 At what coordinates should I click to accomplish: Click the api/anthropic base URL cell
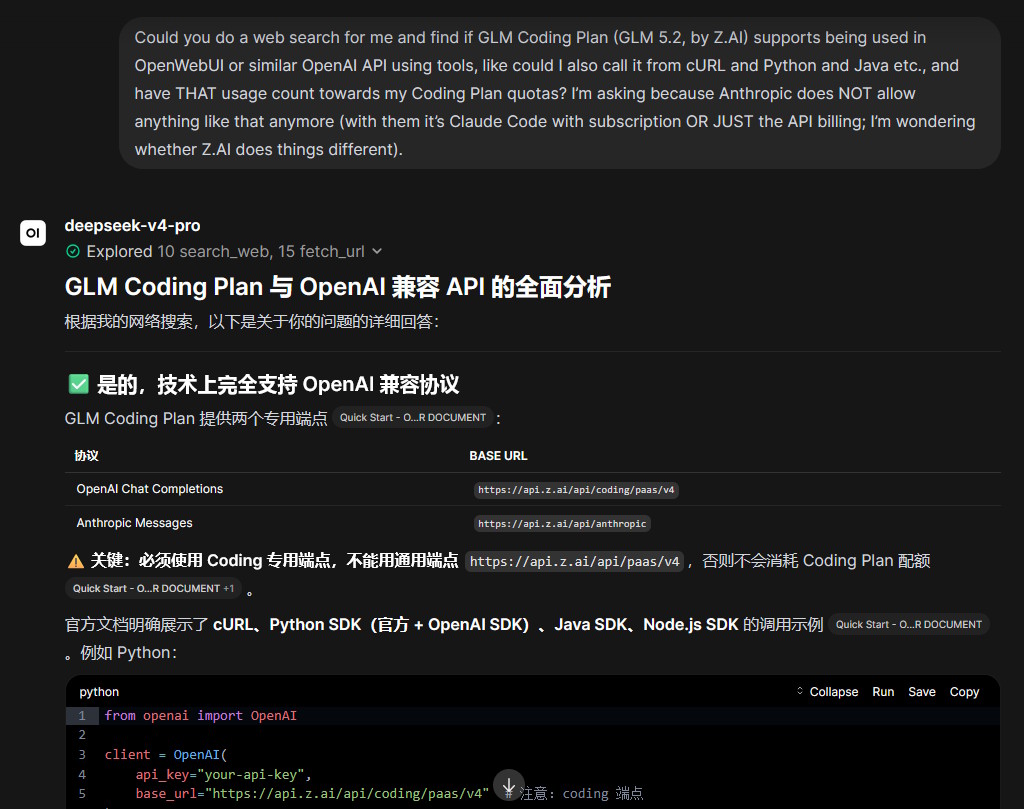[562, 524]
